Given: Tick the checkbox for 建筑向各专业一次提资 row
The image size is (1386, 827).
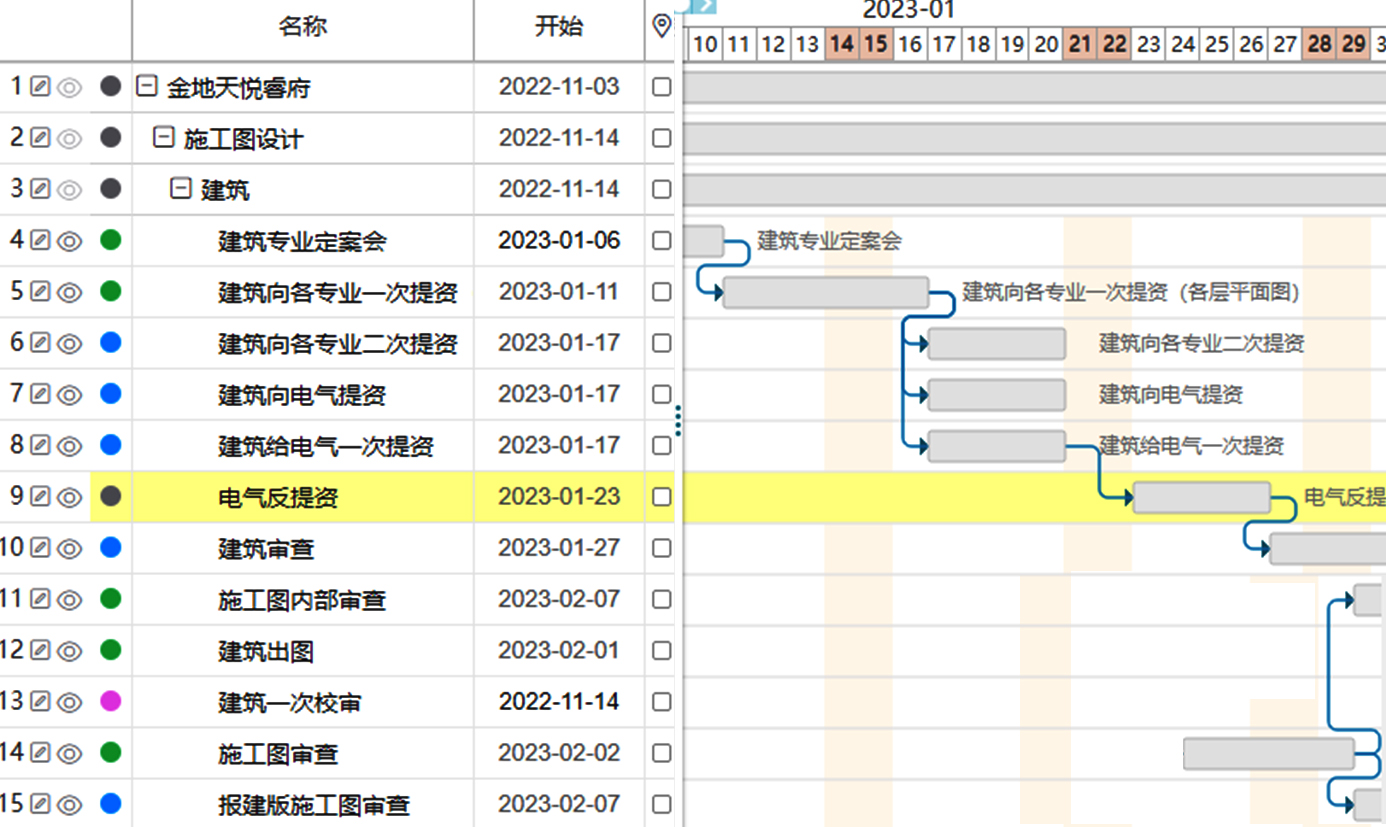Looking at the screenshot, I should click(x=661, y=292).
